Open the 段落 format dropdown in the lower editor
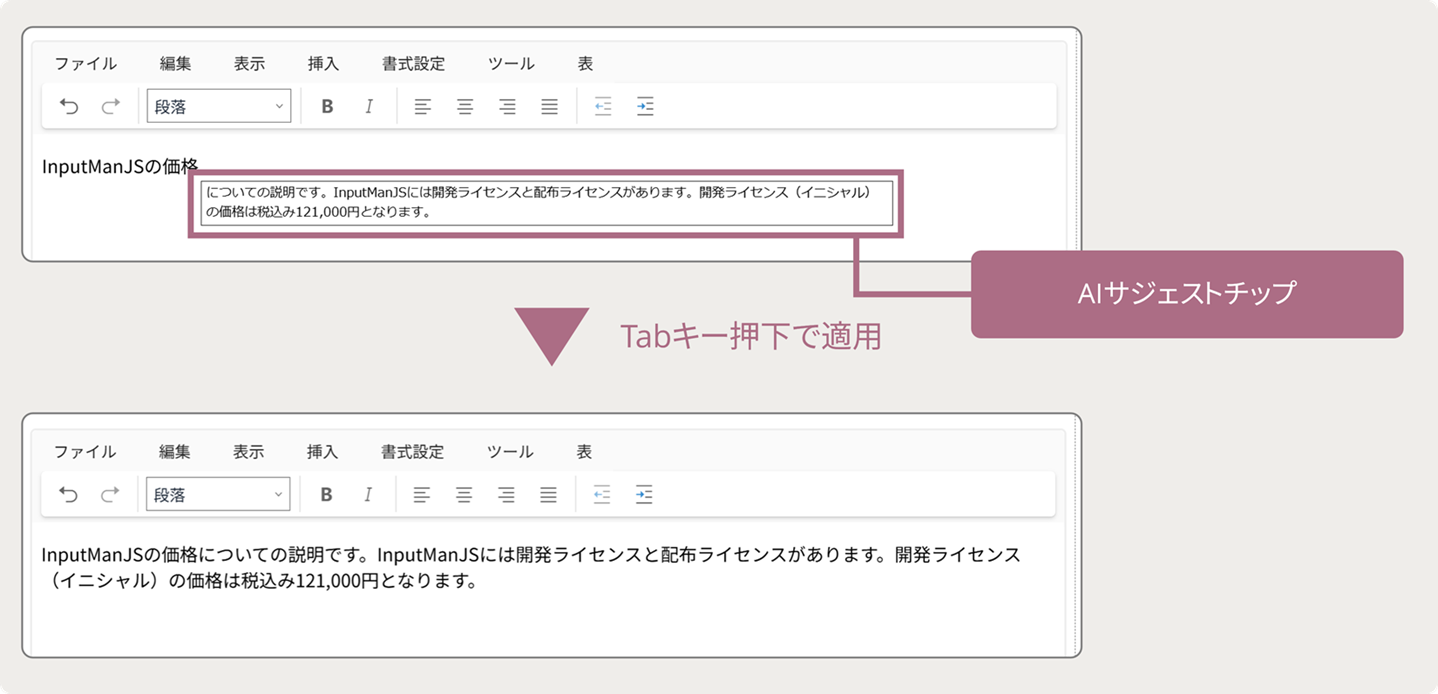Screen dimensions: 1438x694 coord(218,493)
